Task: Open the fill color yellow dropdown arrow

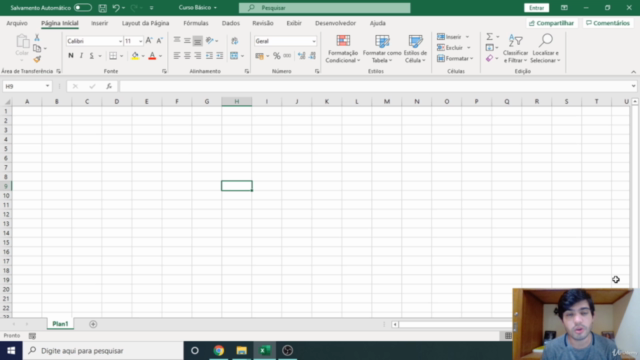Action: click(143, 56)
